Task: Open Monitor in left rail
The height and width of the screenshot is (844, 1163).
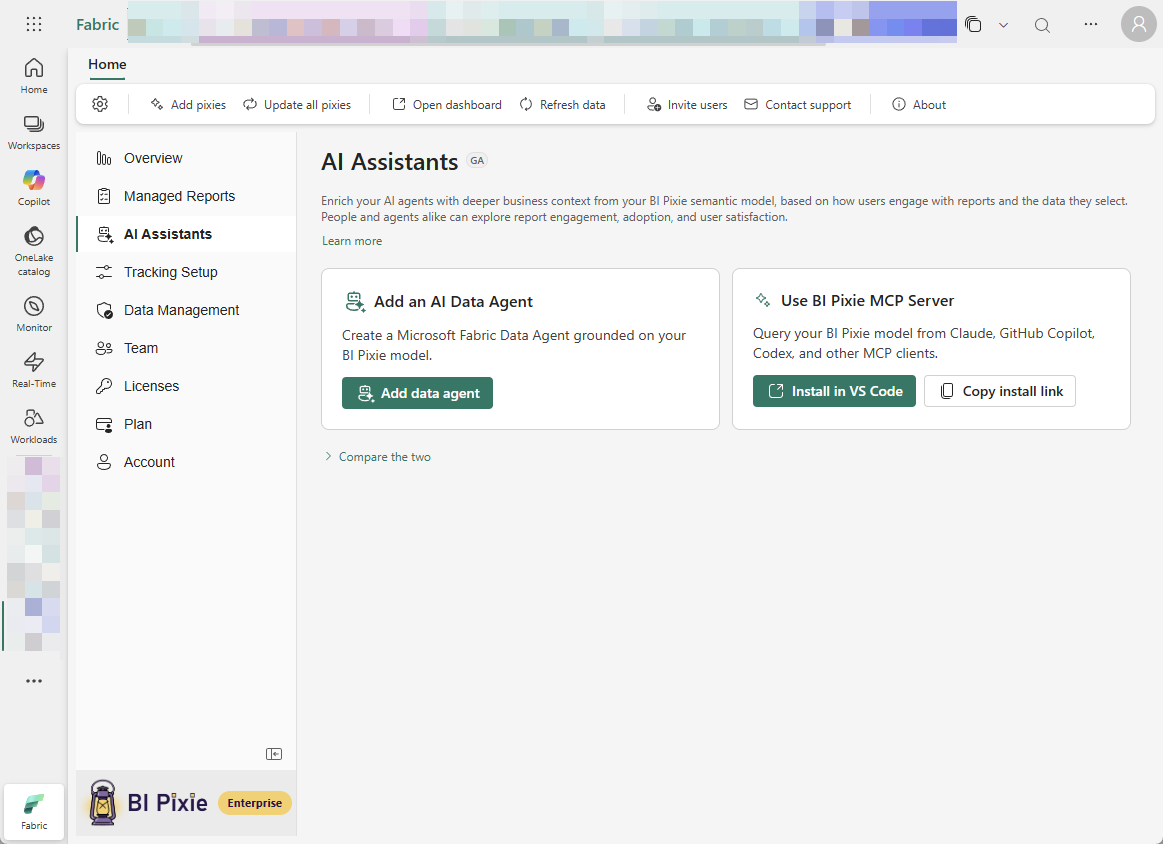Action: coord(34,314)
